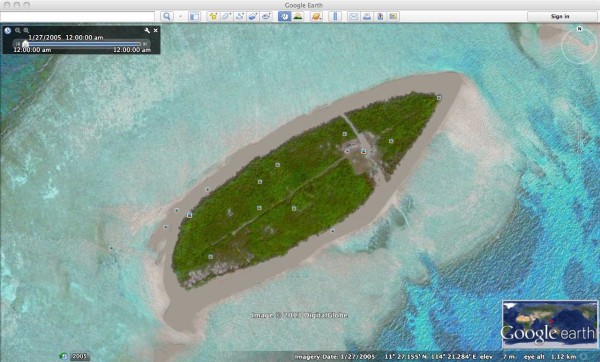Screen dimensions: 600x362
Task: Click the email envelope icon
Action: pyautogui.click(x=354, y=16)
